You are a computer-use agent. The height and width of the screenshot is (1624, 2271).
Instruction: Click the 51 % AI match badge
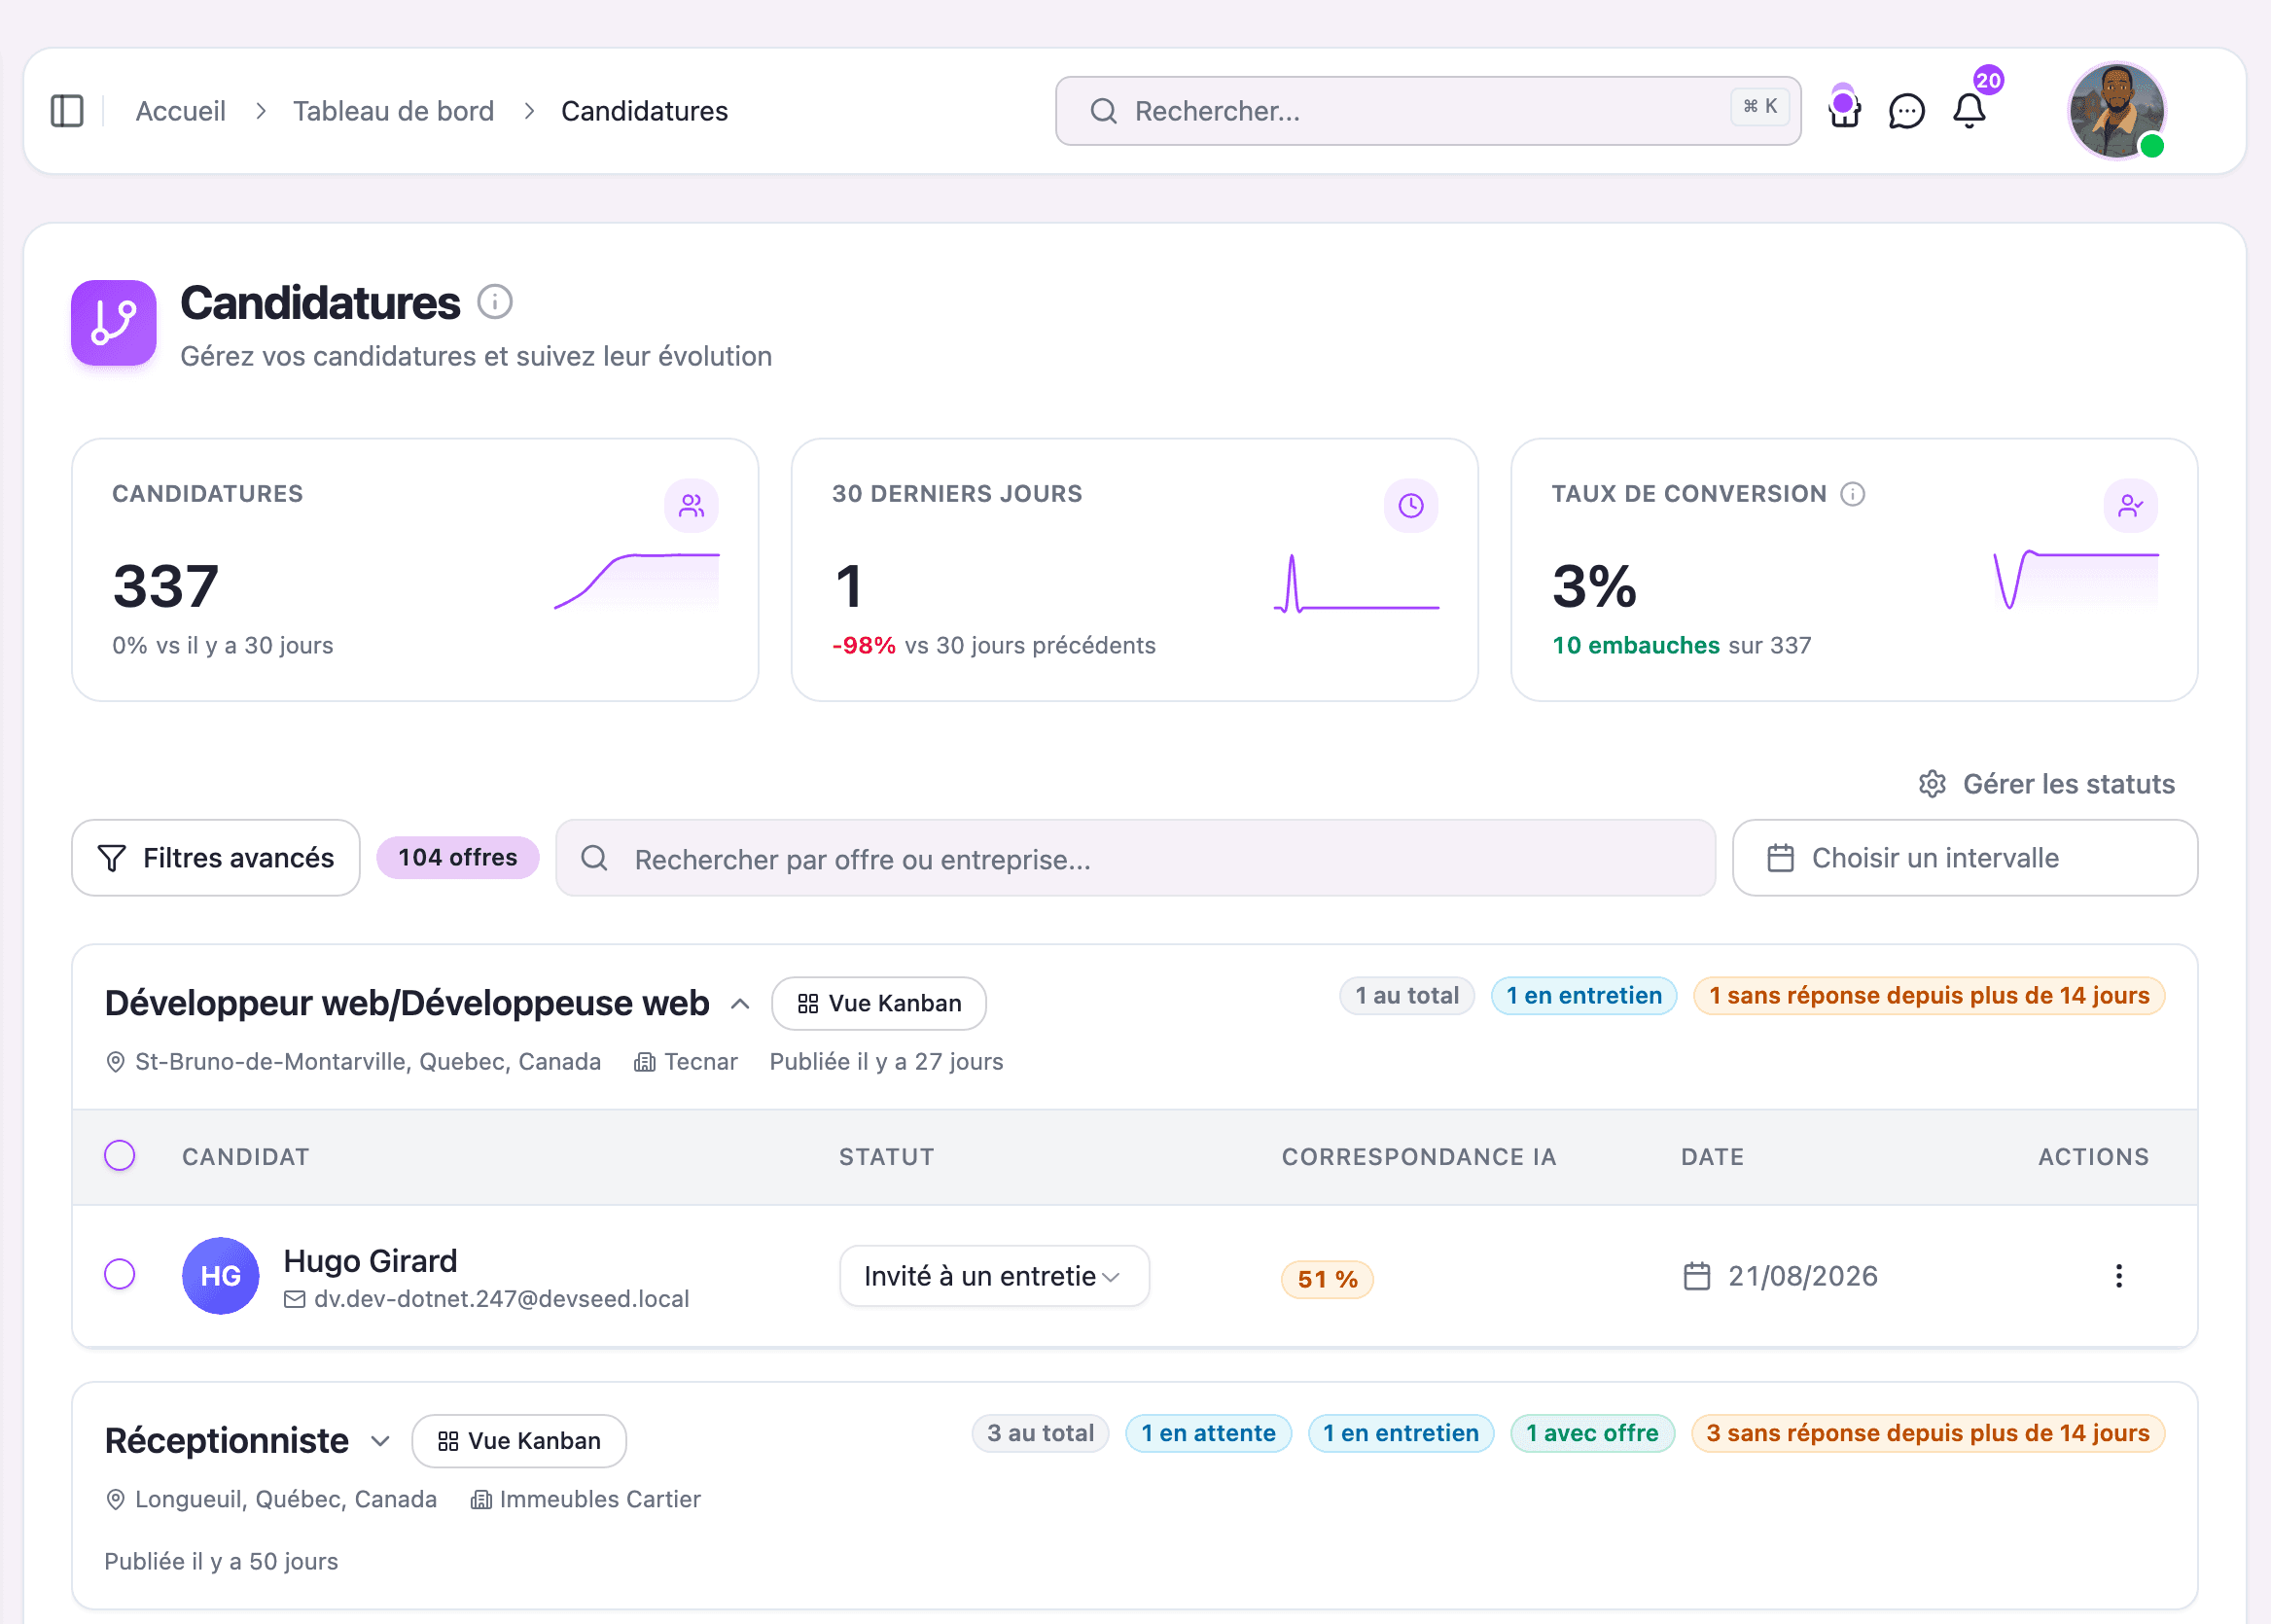(1327, 1279)
